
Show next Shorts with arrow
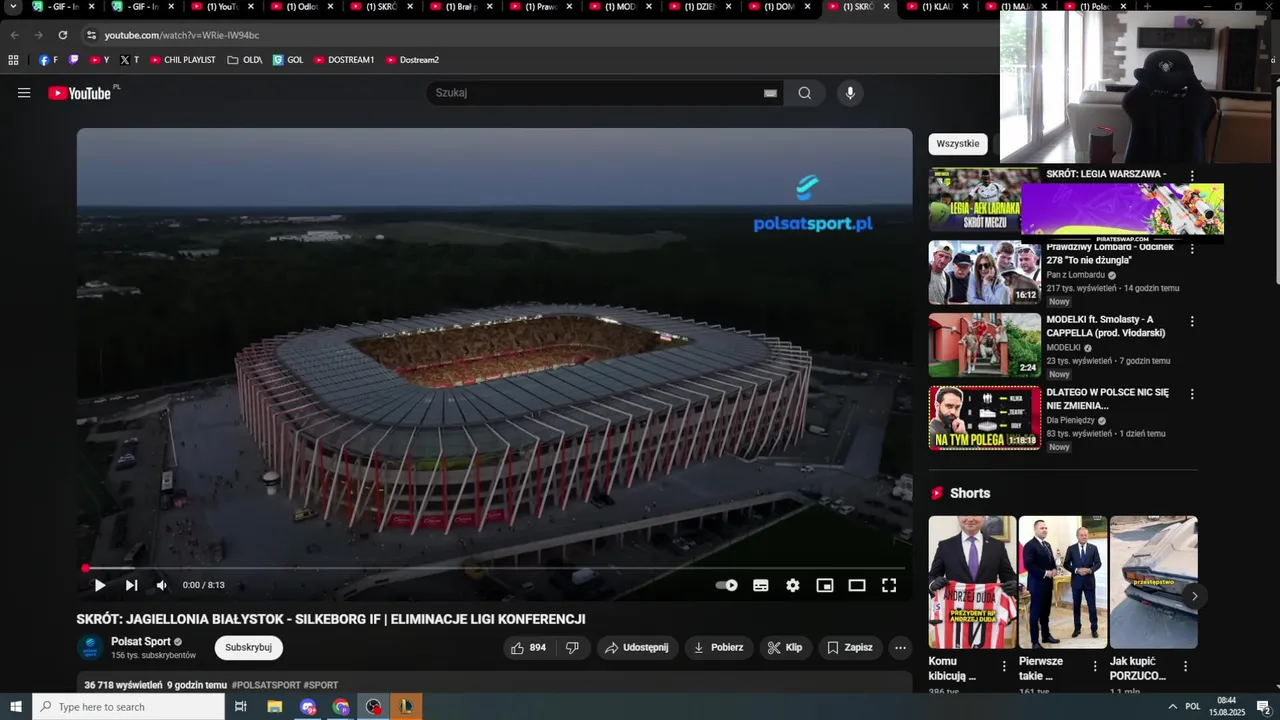[x=1194, y=596]
